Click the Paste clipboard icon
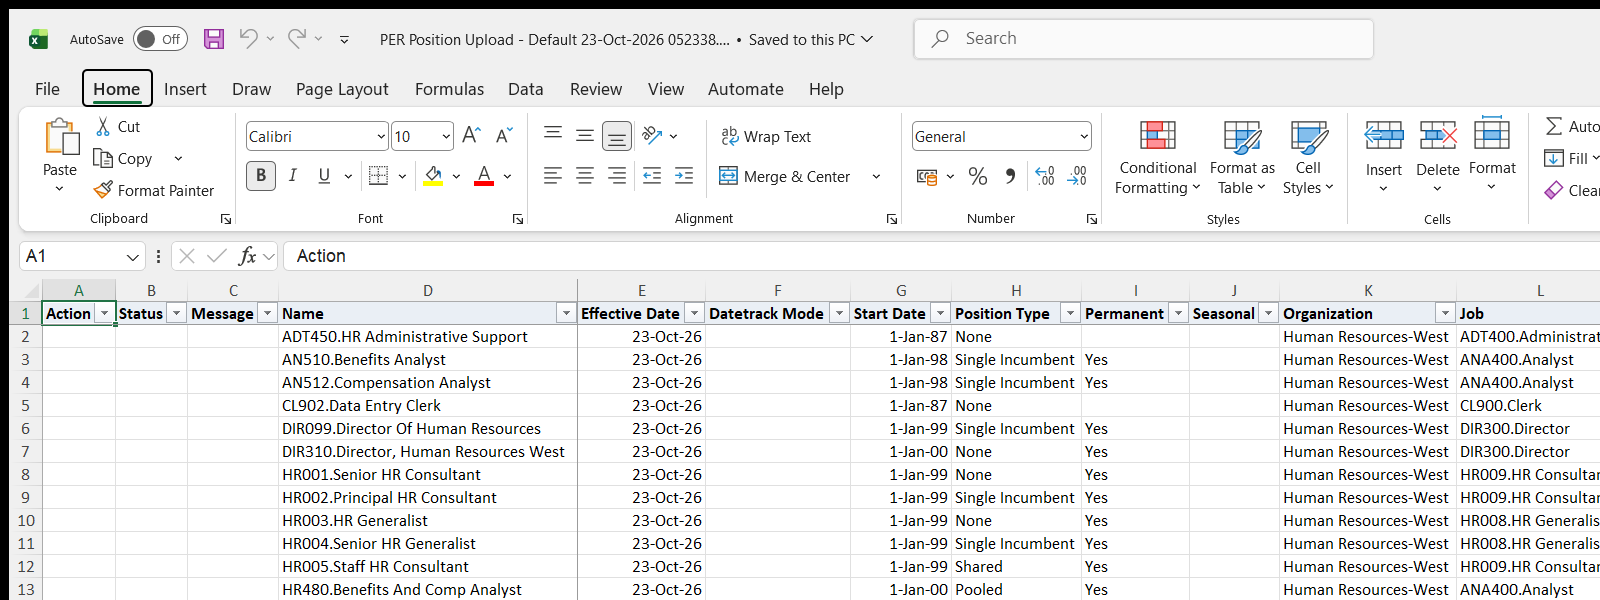1600x600 pixels. tap(60, 137)
